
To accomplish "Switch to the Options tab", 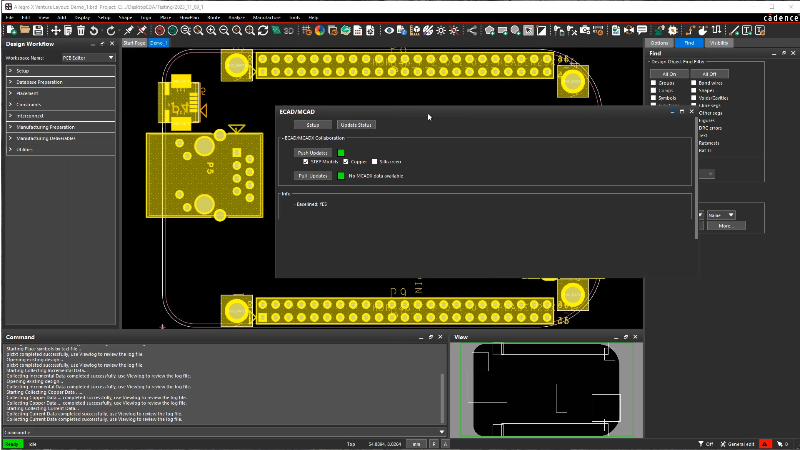I will point(659,43).
